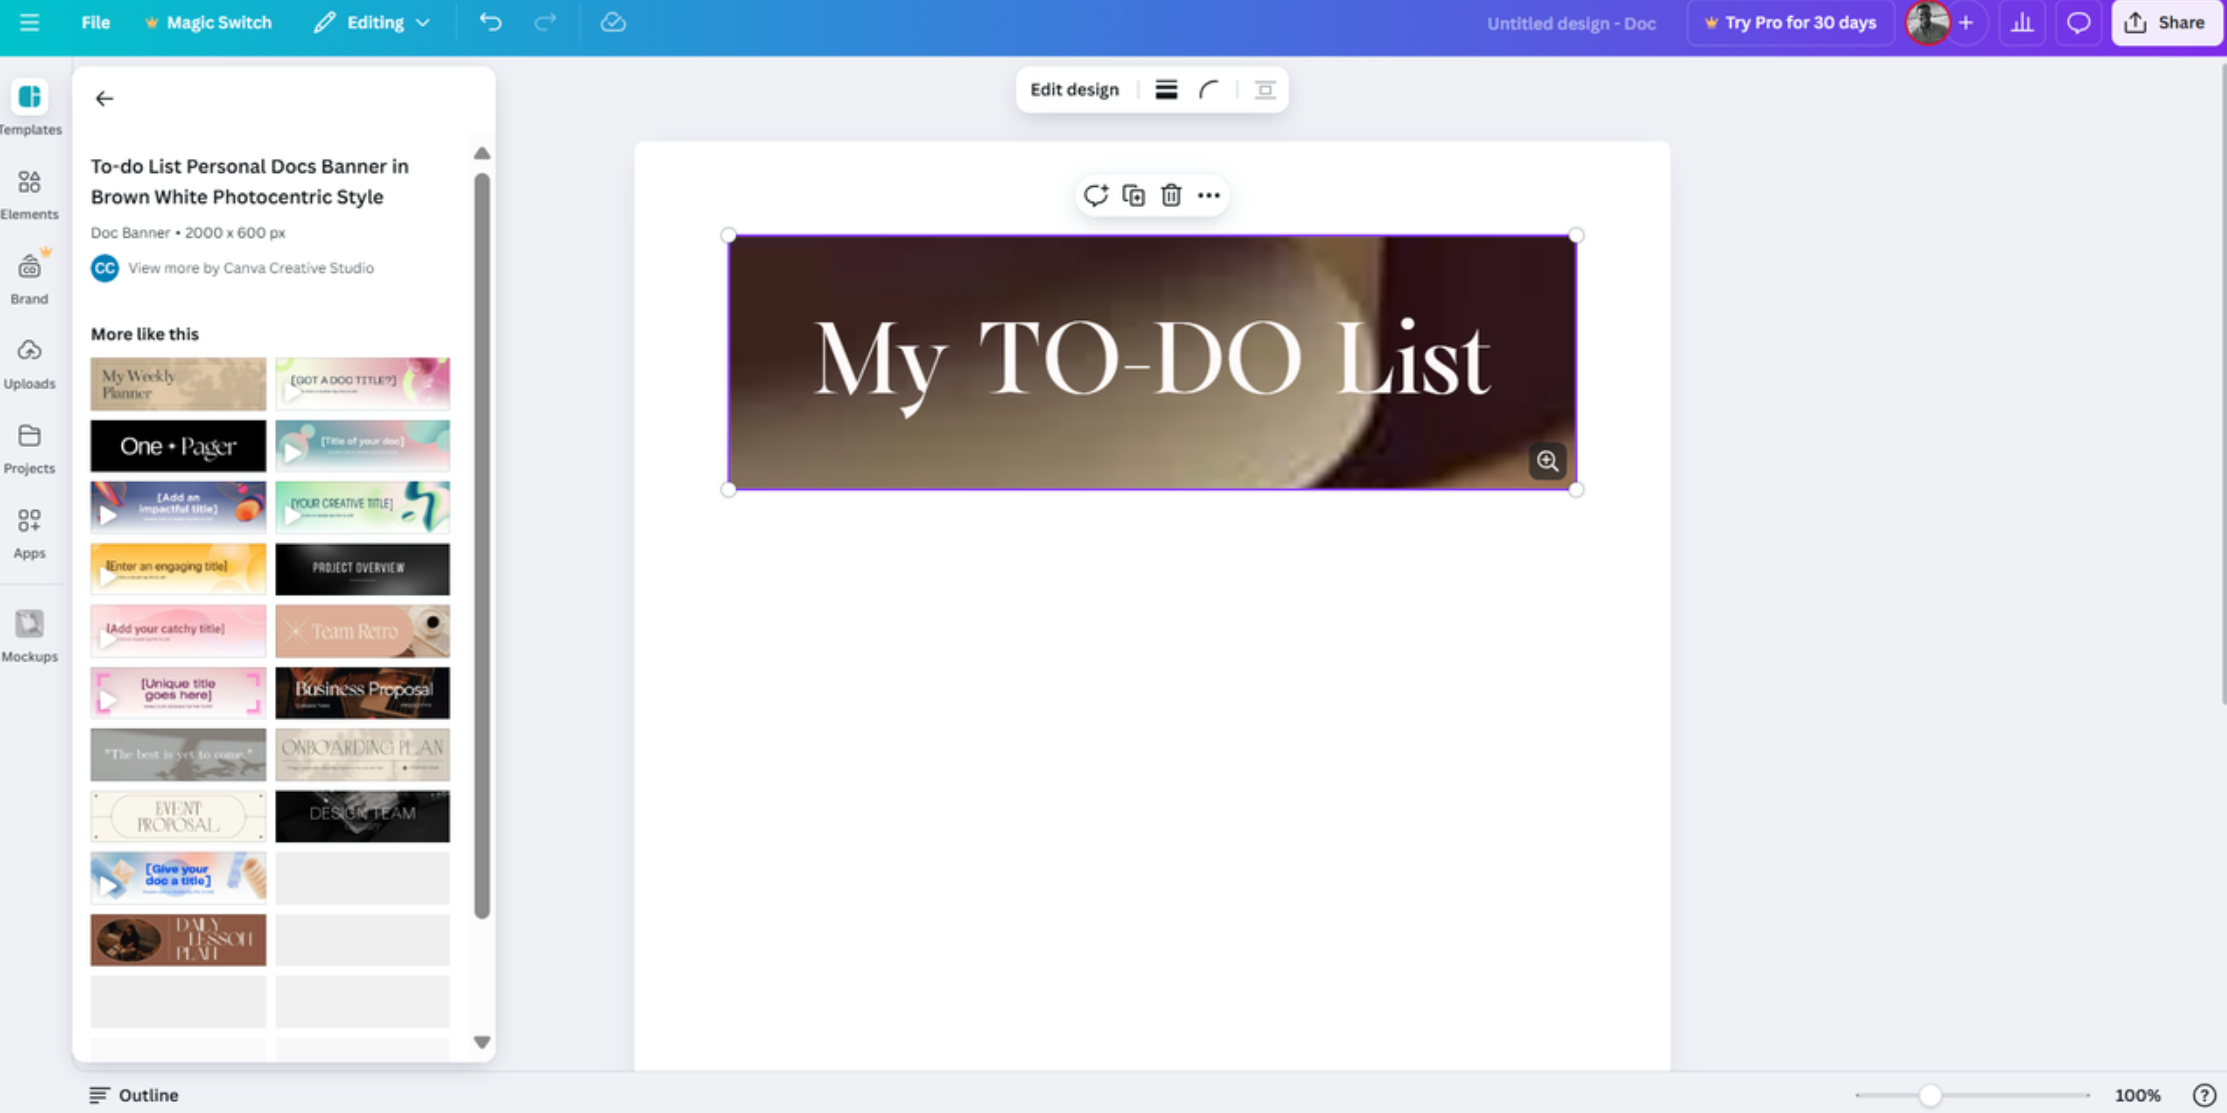2227x1113 pixels.
Task: Open View more by Canva Creative Studio
Action: [251, 268]
